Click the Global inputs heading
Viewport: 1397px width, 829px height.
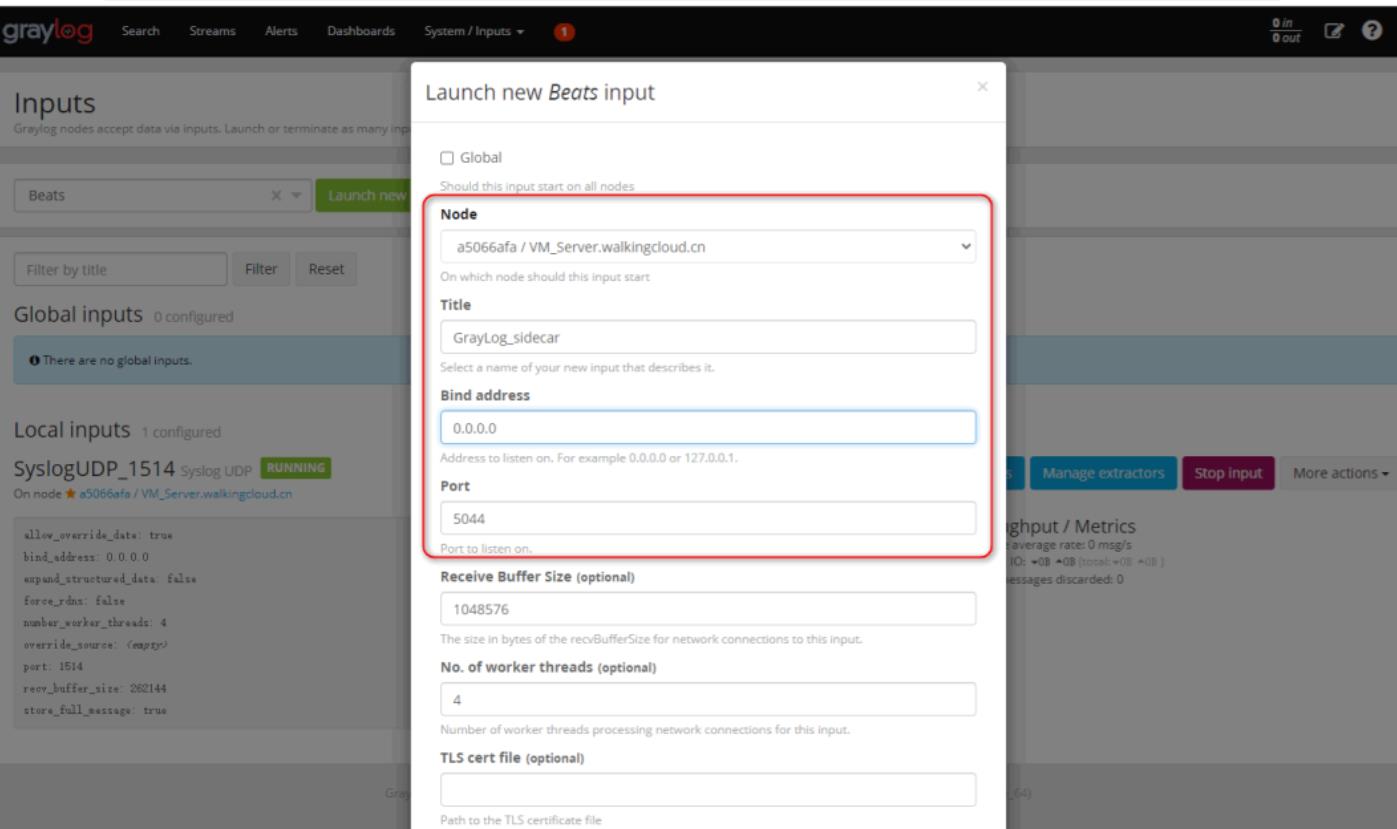[78, 316]
